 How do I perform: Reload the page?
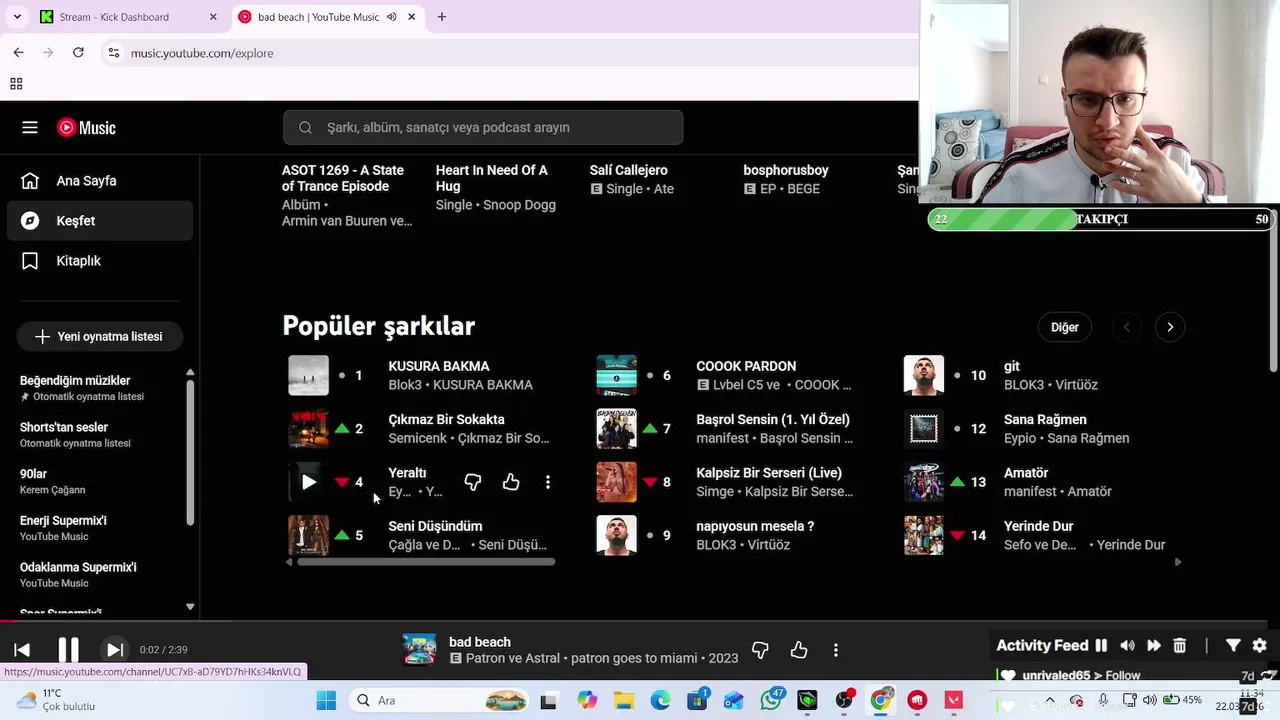pos(78,53)
